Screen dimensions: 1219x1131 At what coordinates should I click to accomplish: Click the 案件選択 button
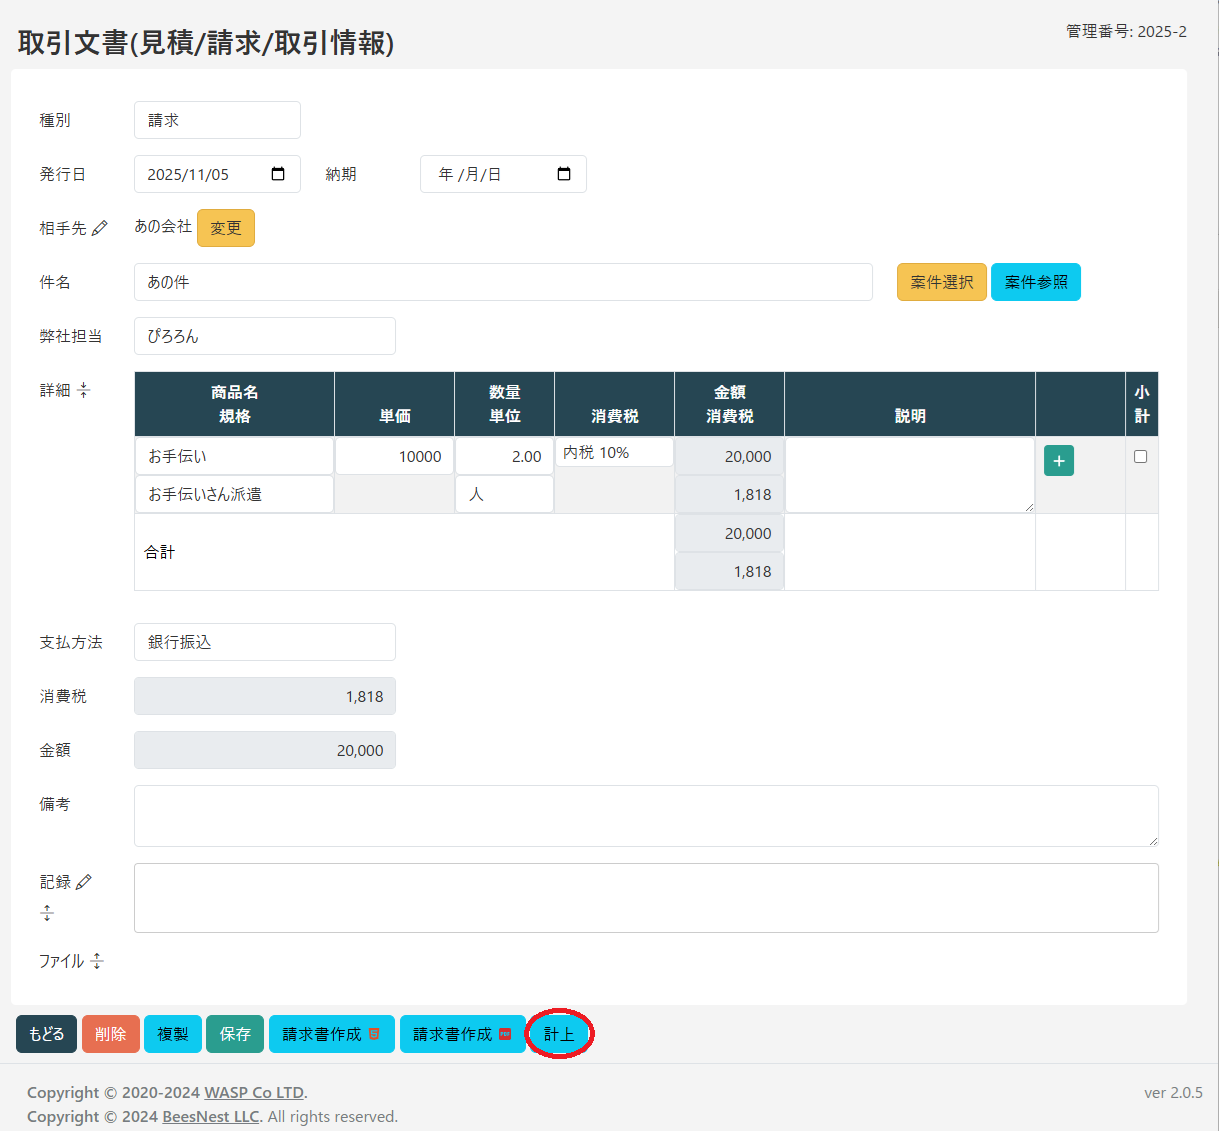941,282
